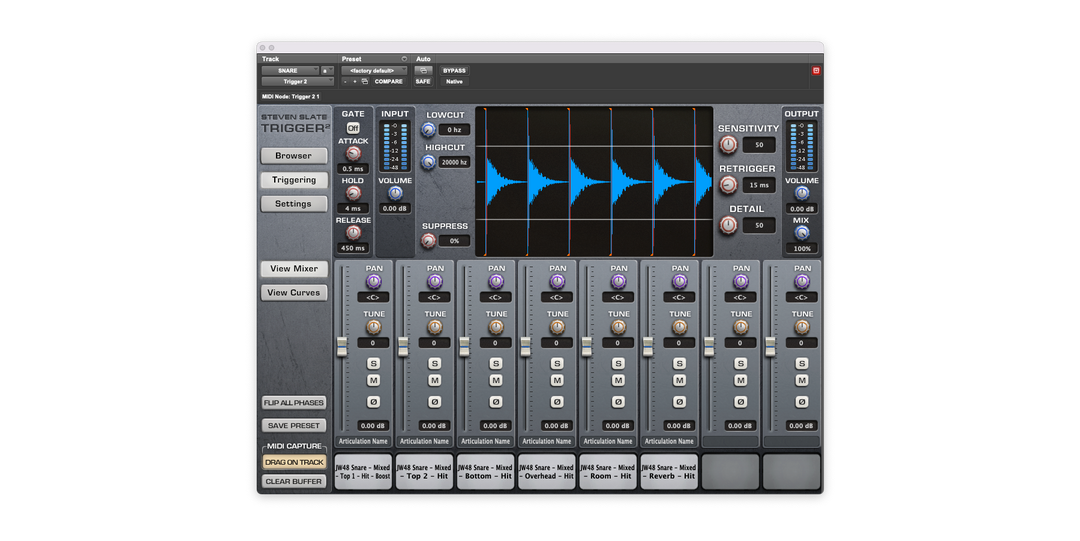
Task: Solo the Top 1 Hit Boost channel
Action: pos(374,363)
